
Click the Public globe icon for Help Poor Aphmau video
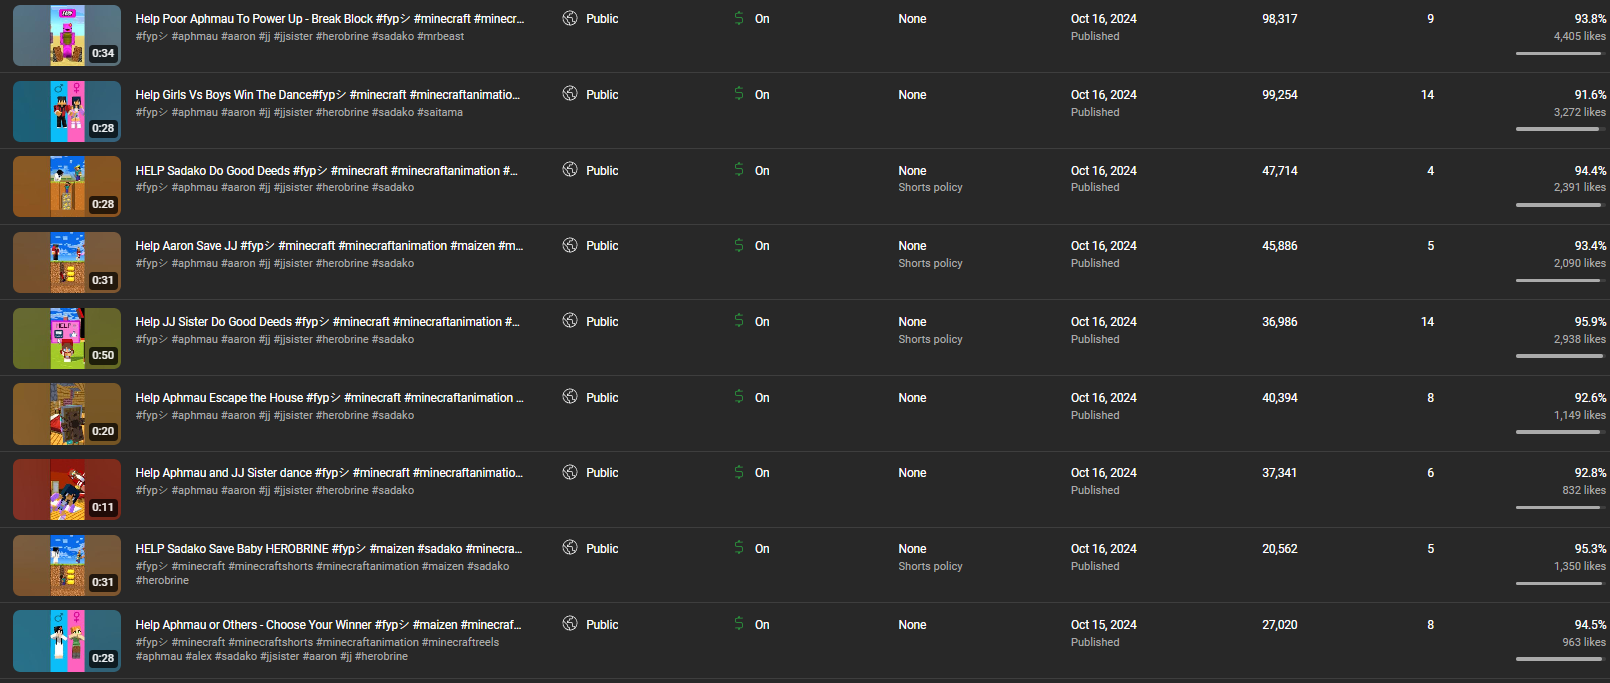[x=570, y=18]
